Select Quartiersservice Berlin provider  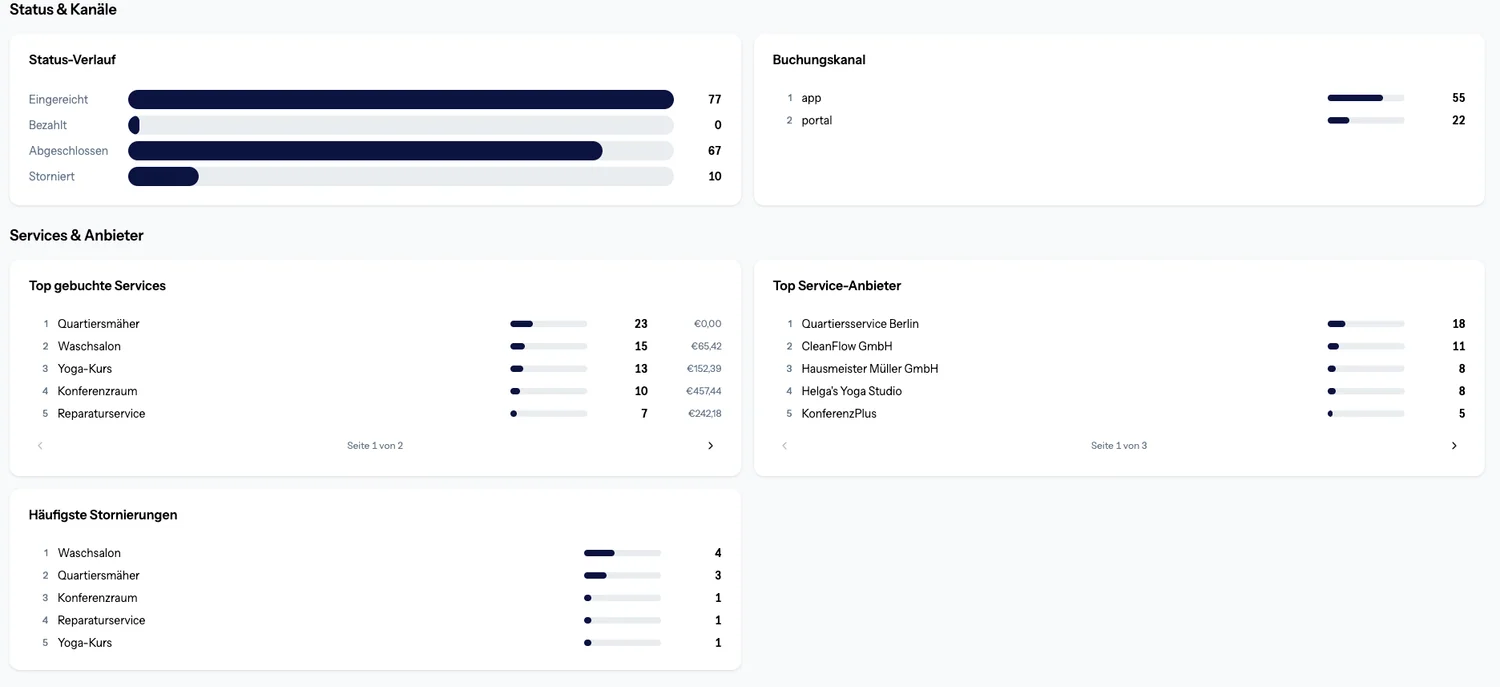(860, 324)
